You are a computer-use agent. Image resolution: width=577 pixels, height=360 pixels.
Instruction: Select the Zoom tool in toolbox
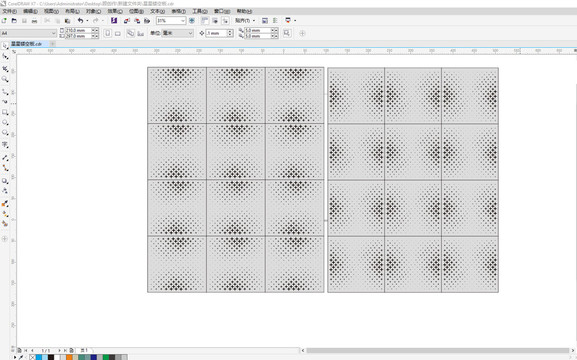(x=5, y=79)
